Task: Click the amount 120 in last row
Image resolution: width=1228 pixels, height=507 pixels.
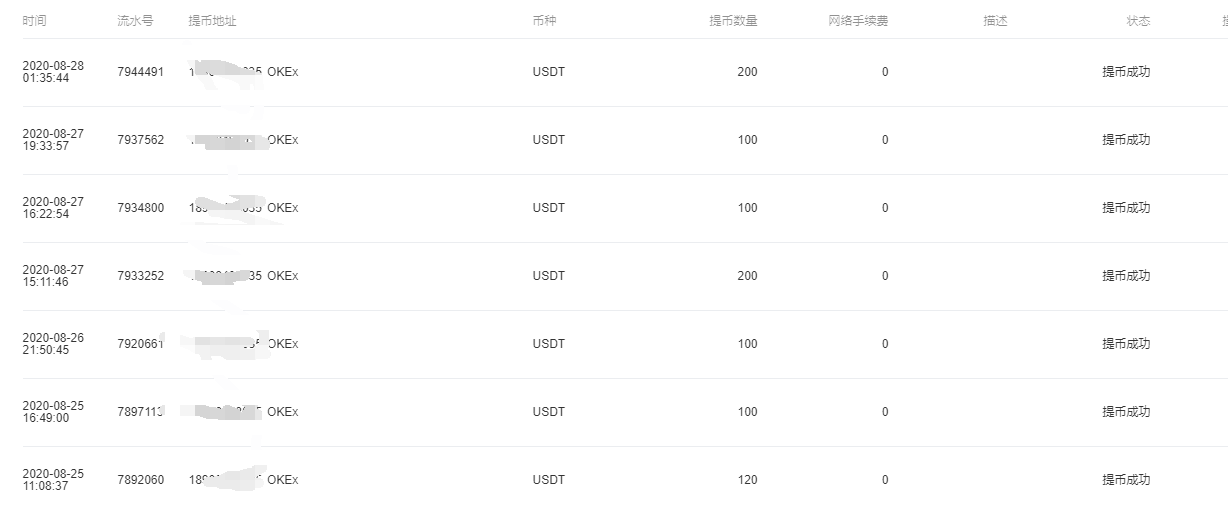Action: coord(747,480)
